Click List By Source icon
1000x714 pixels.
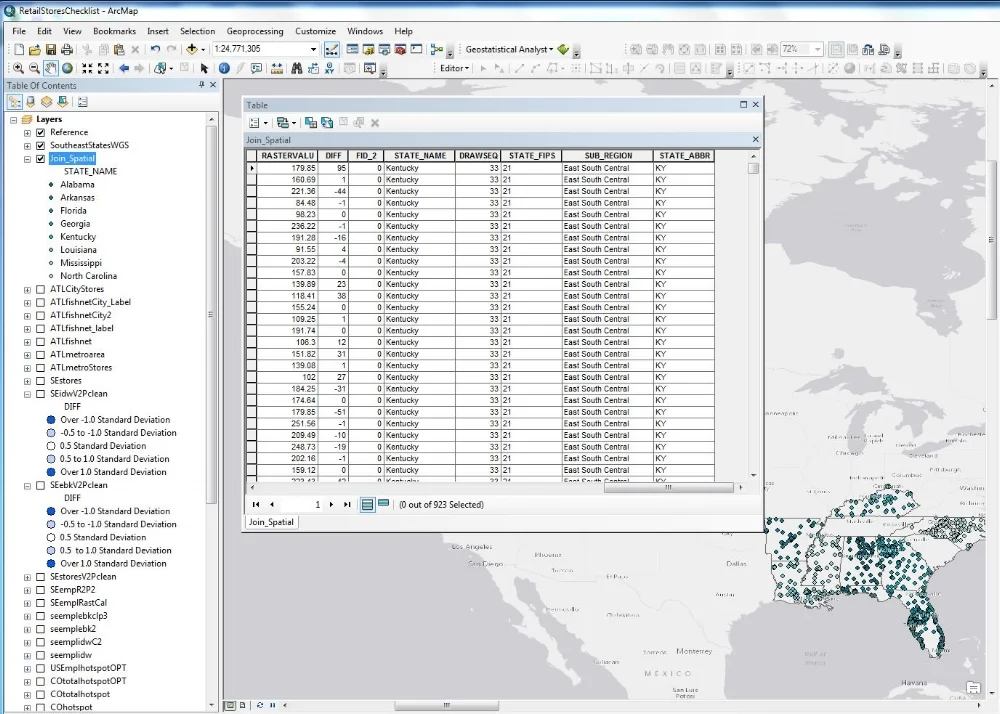pyautogui.click(x=31, y=101)
